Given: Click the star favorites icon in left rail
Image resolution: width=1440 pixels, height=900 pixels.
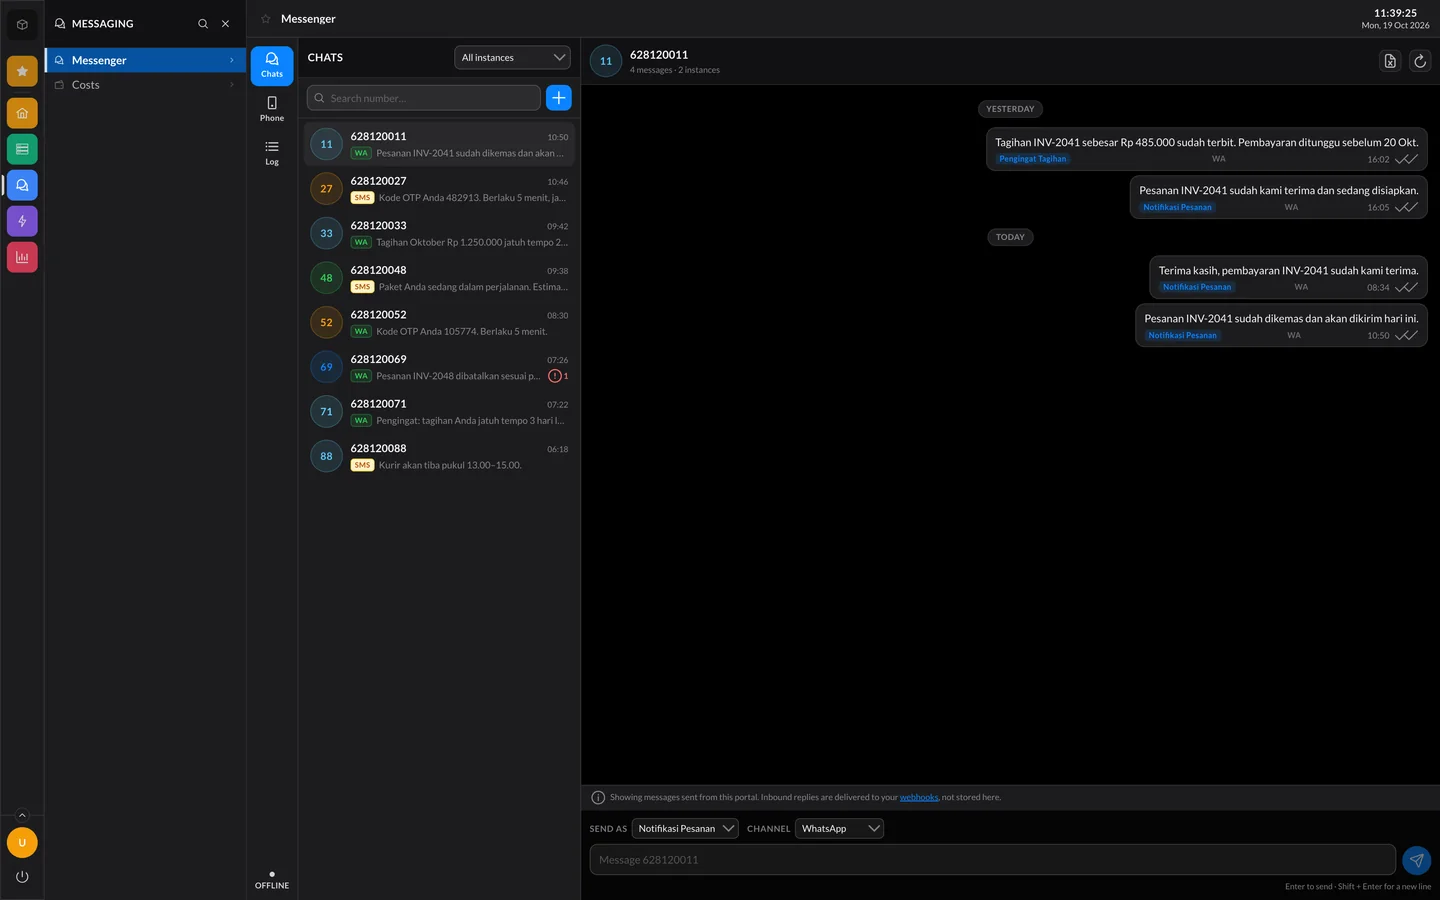Looking at the screenshot, I should (22, 71).
